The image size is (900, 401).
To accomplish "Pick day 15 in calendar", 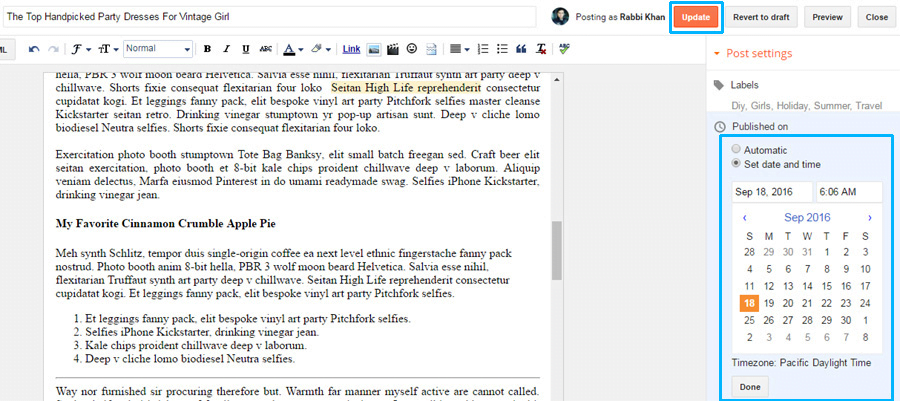I will tap(827, 286).
